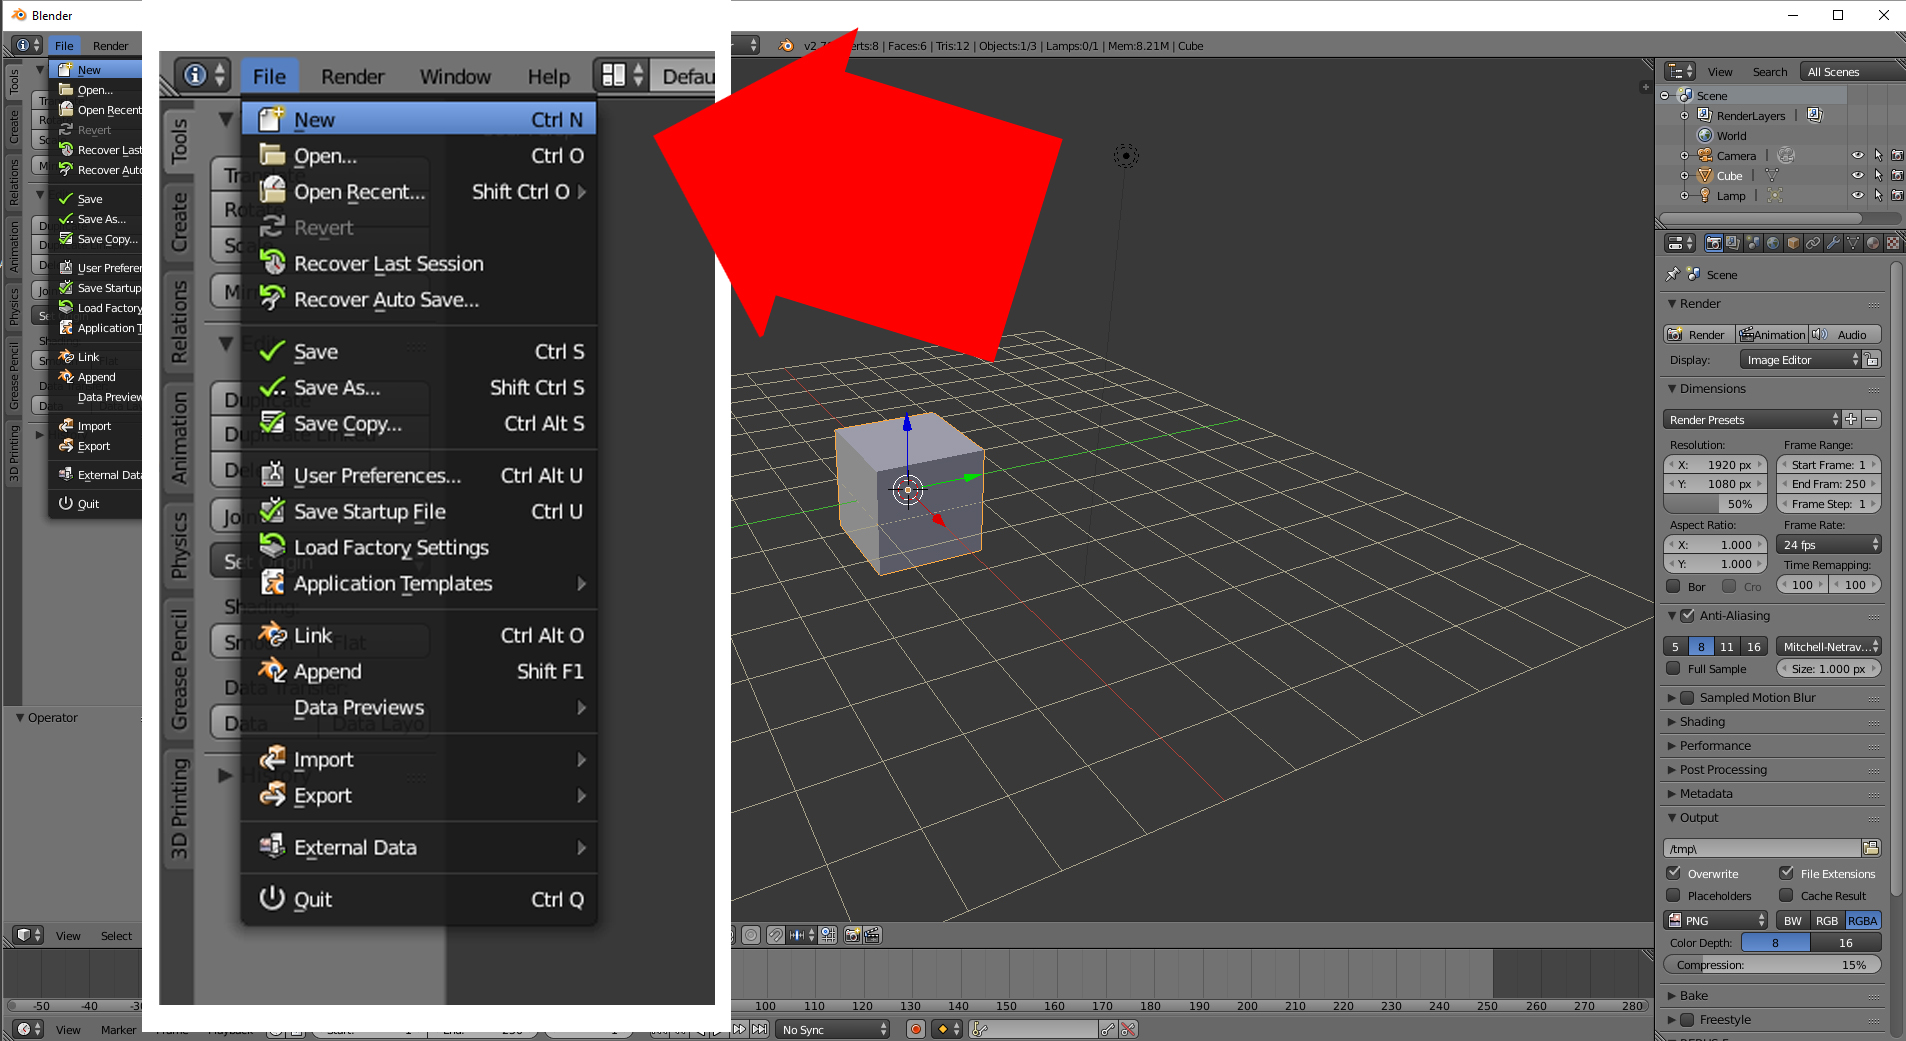Click the delete keyframe crossed-key icon
This screenshot has height=1041, width=1906.
(x=1128, y=1029)
